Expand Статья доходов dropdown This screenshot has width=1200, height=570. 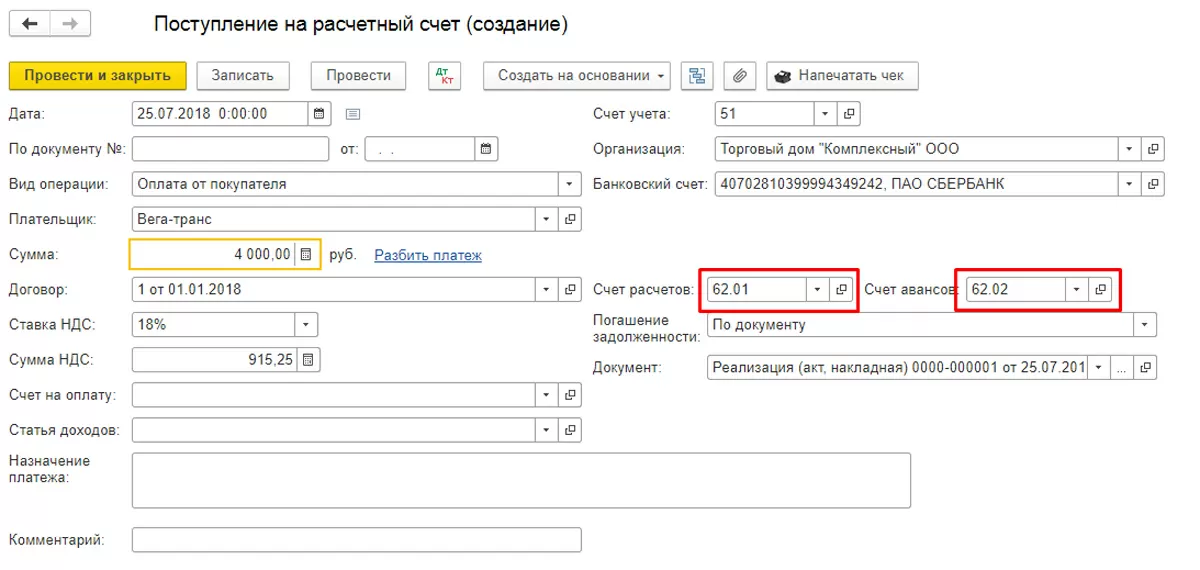coord(547,430)
